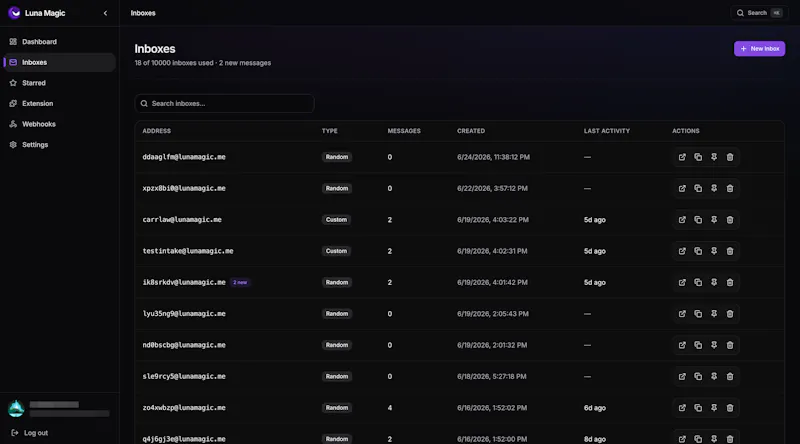Screen dimensions: 800x444
Task: Delete the ddaaglfm inbox
Action: (730, 157)
